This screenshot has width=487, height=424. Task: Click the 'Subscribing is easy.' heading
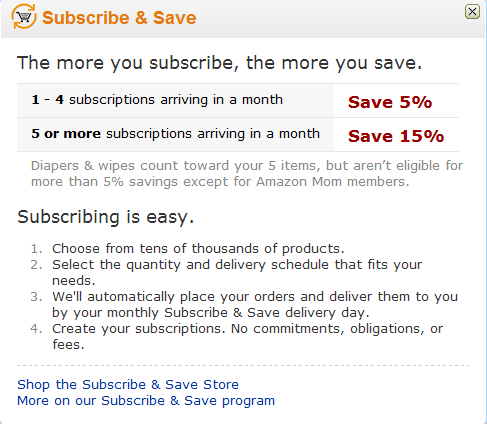point(105,217)
